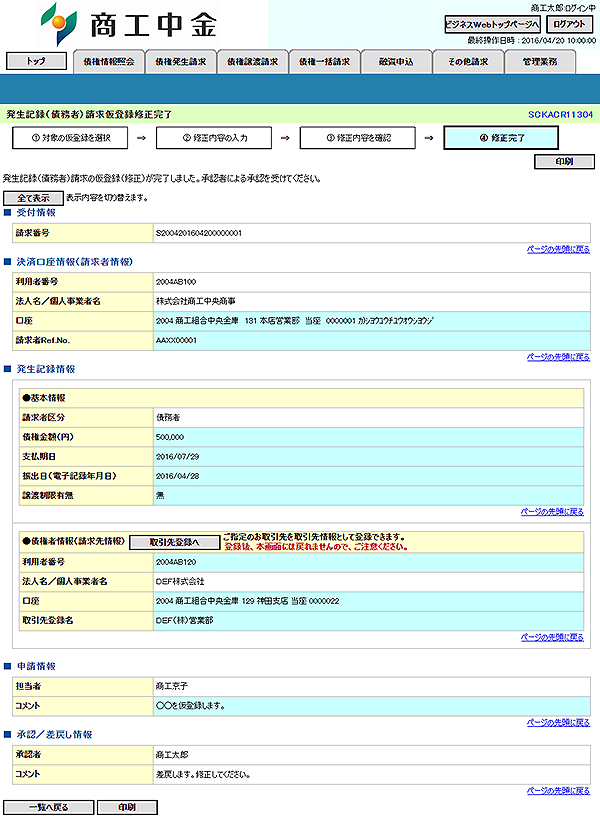Switch to the 債権発生請求 tab
The image size is (600, 823).
pos(181,62)
